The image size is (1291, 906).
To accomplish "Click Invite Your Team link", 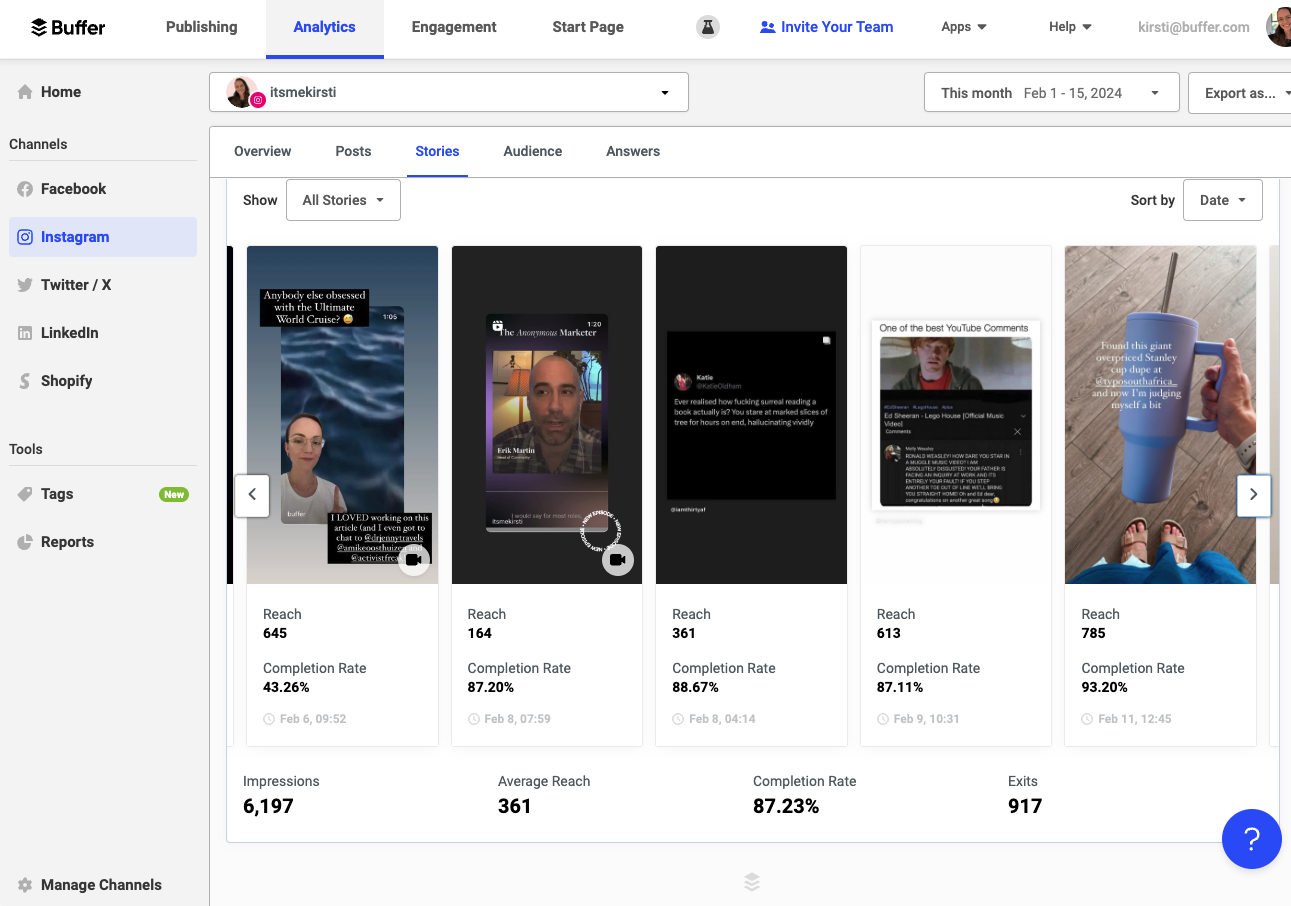I will click(x=826, y=27).
